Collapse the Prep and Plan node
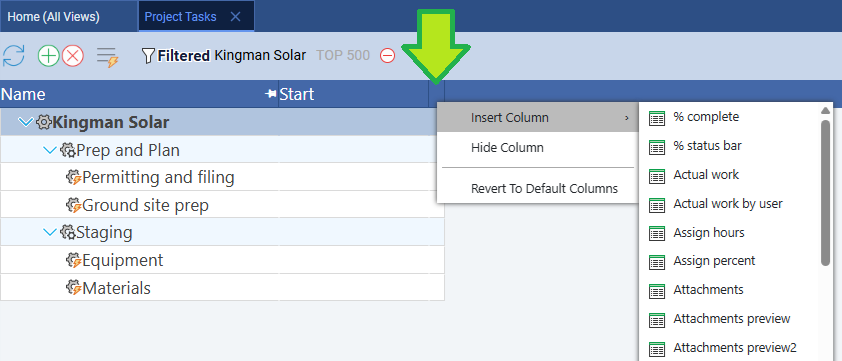Image resolution: width=842 pixels, height=361 pixels. tap(49, 150)
